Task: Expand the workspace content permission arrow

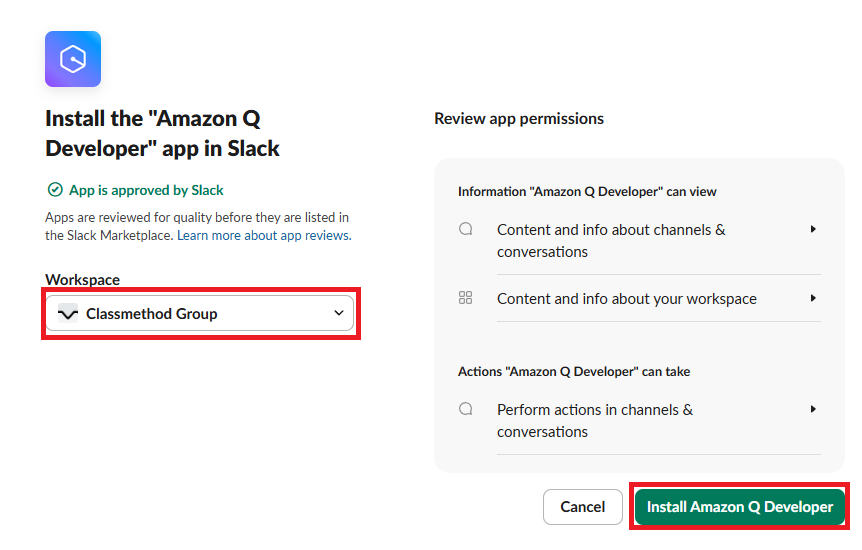Action: 813,298
